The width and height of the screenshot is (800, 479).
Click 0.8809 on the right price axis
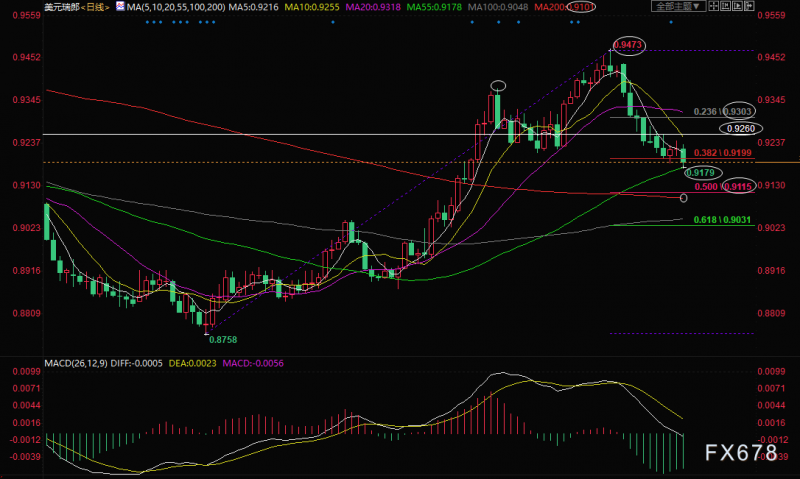(x=771, y=313)
